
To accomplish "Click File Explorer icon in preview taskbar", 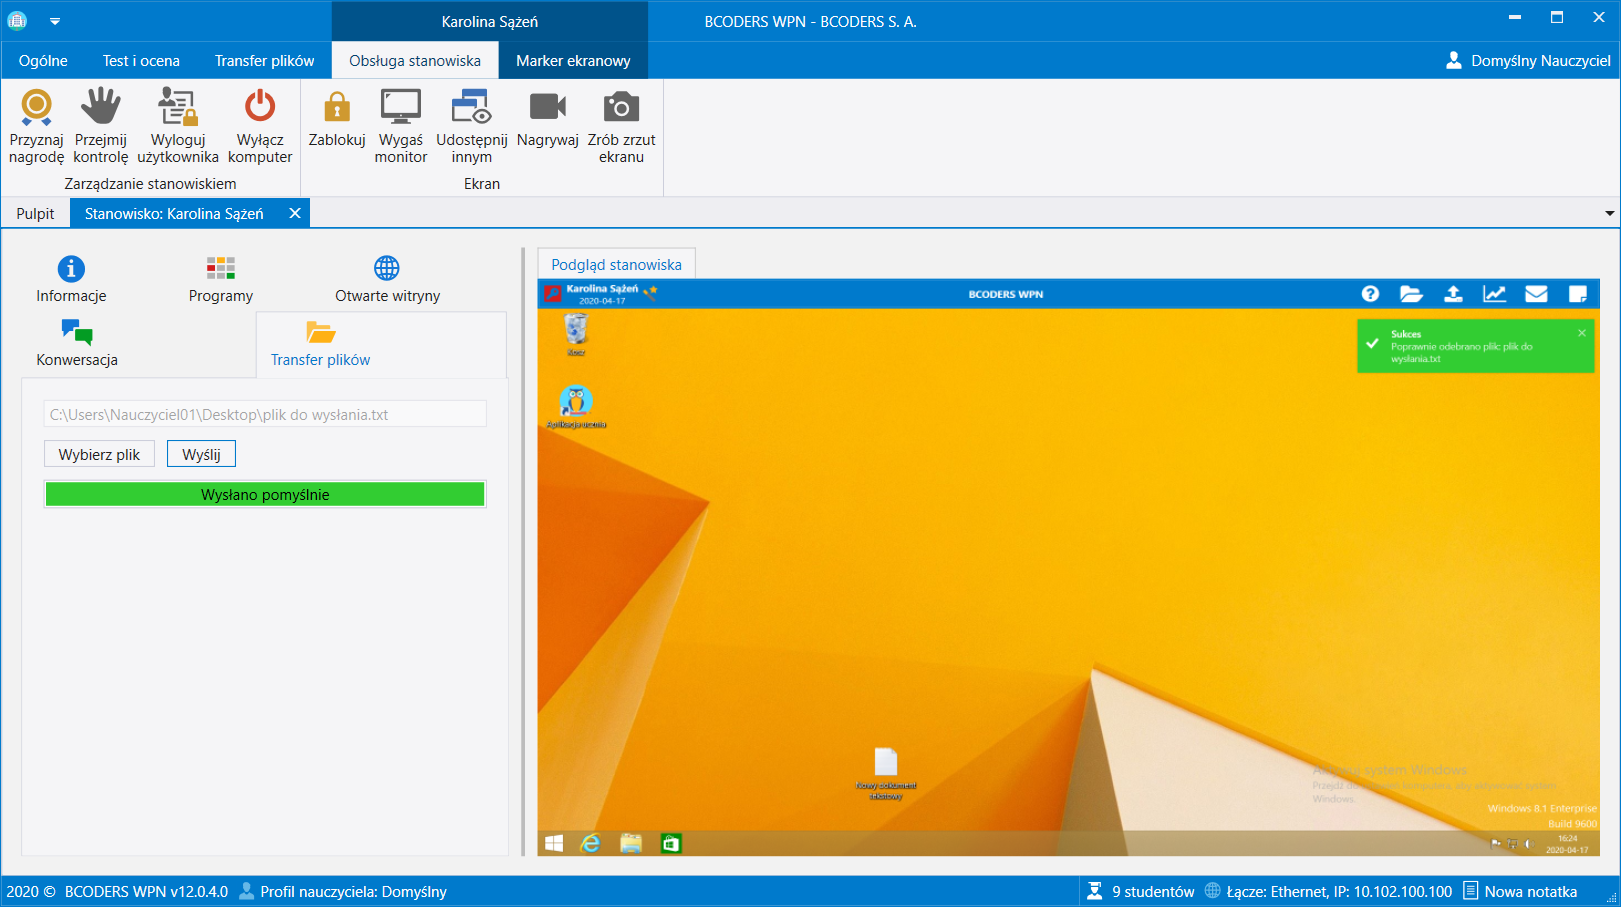I will coord(630,844).
